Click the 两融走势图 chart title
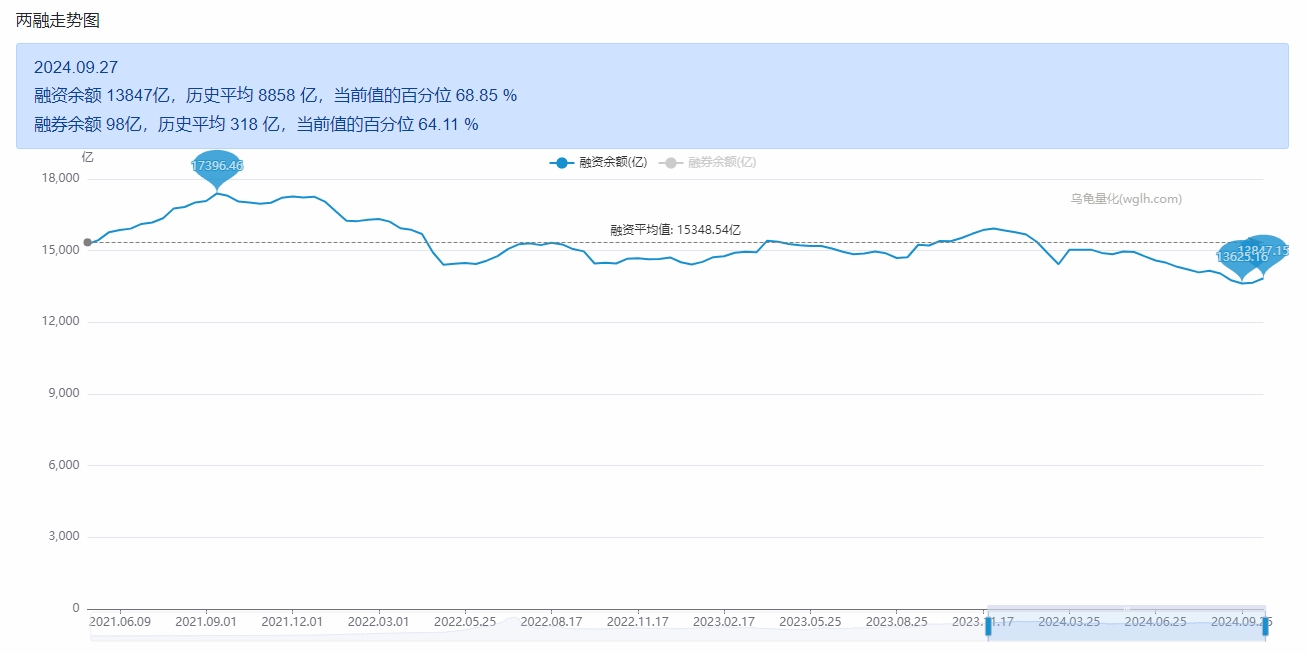 [58, 21]
